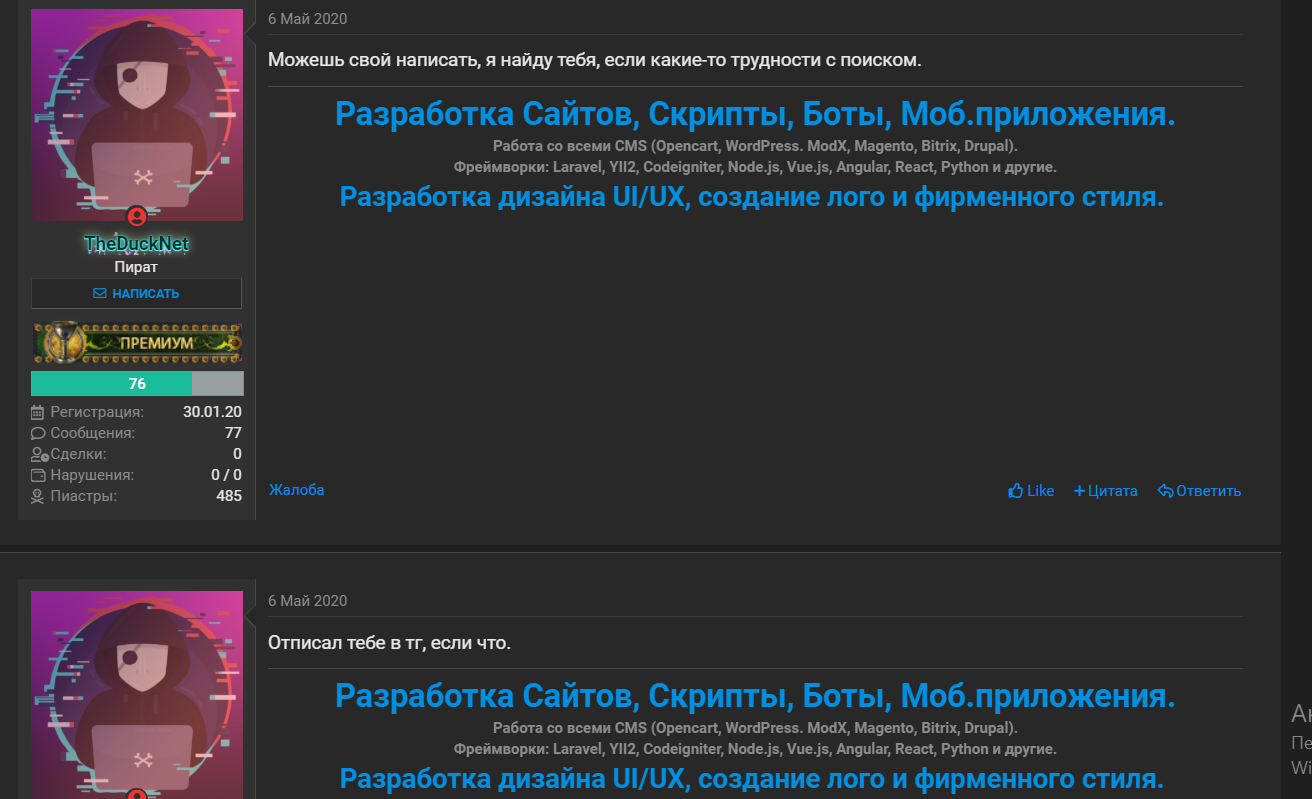
Task: Click the violations icon next to Нарушения
Action: pos(38,475)
